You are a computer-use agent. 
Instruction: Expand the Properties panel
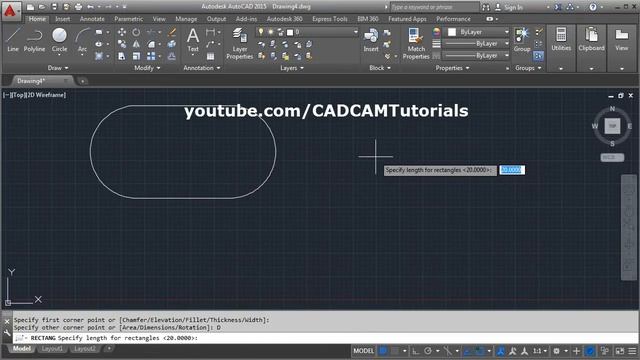click(x=452, y=68)
